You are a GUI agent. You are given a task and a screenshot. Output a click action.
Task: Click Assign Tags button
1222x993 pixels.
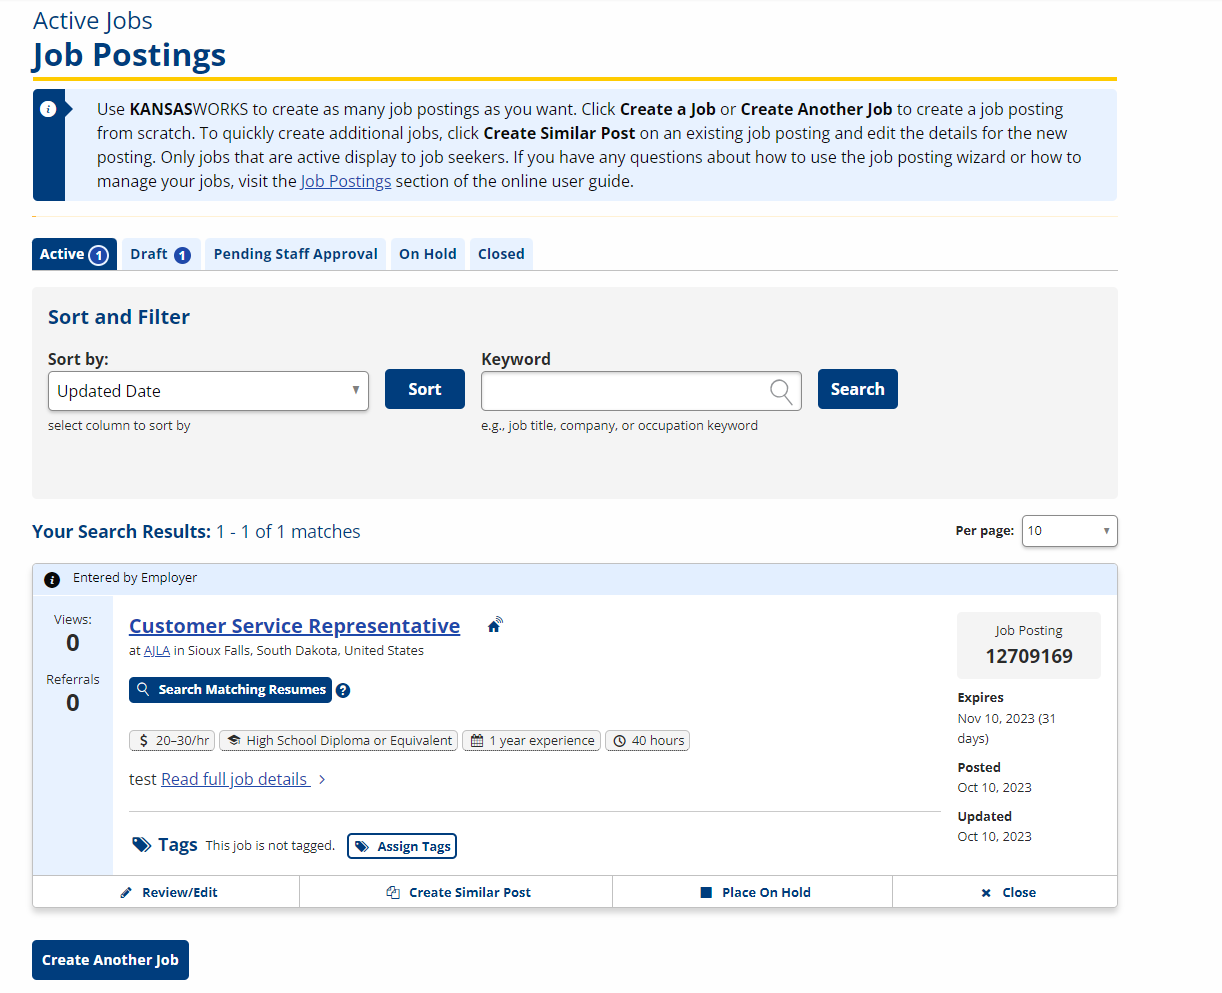tap(402, 846)
